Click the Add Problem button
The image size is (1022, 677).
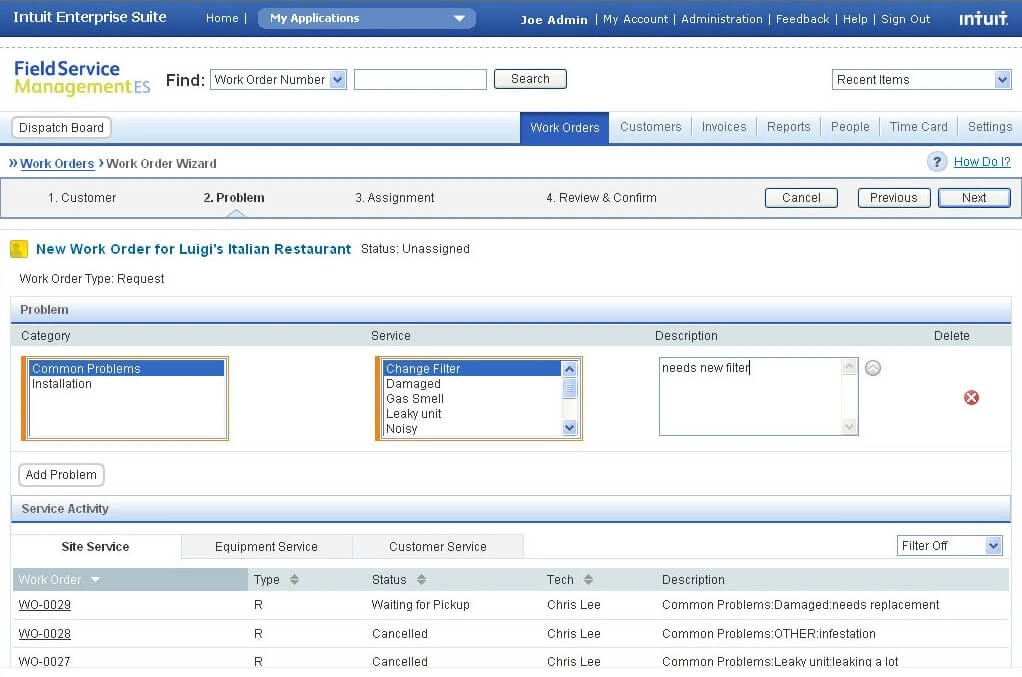pos(61,475)
